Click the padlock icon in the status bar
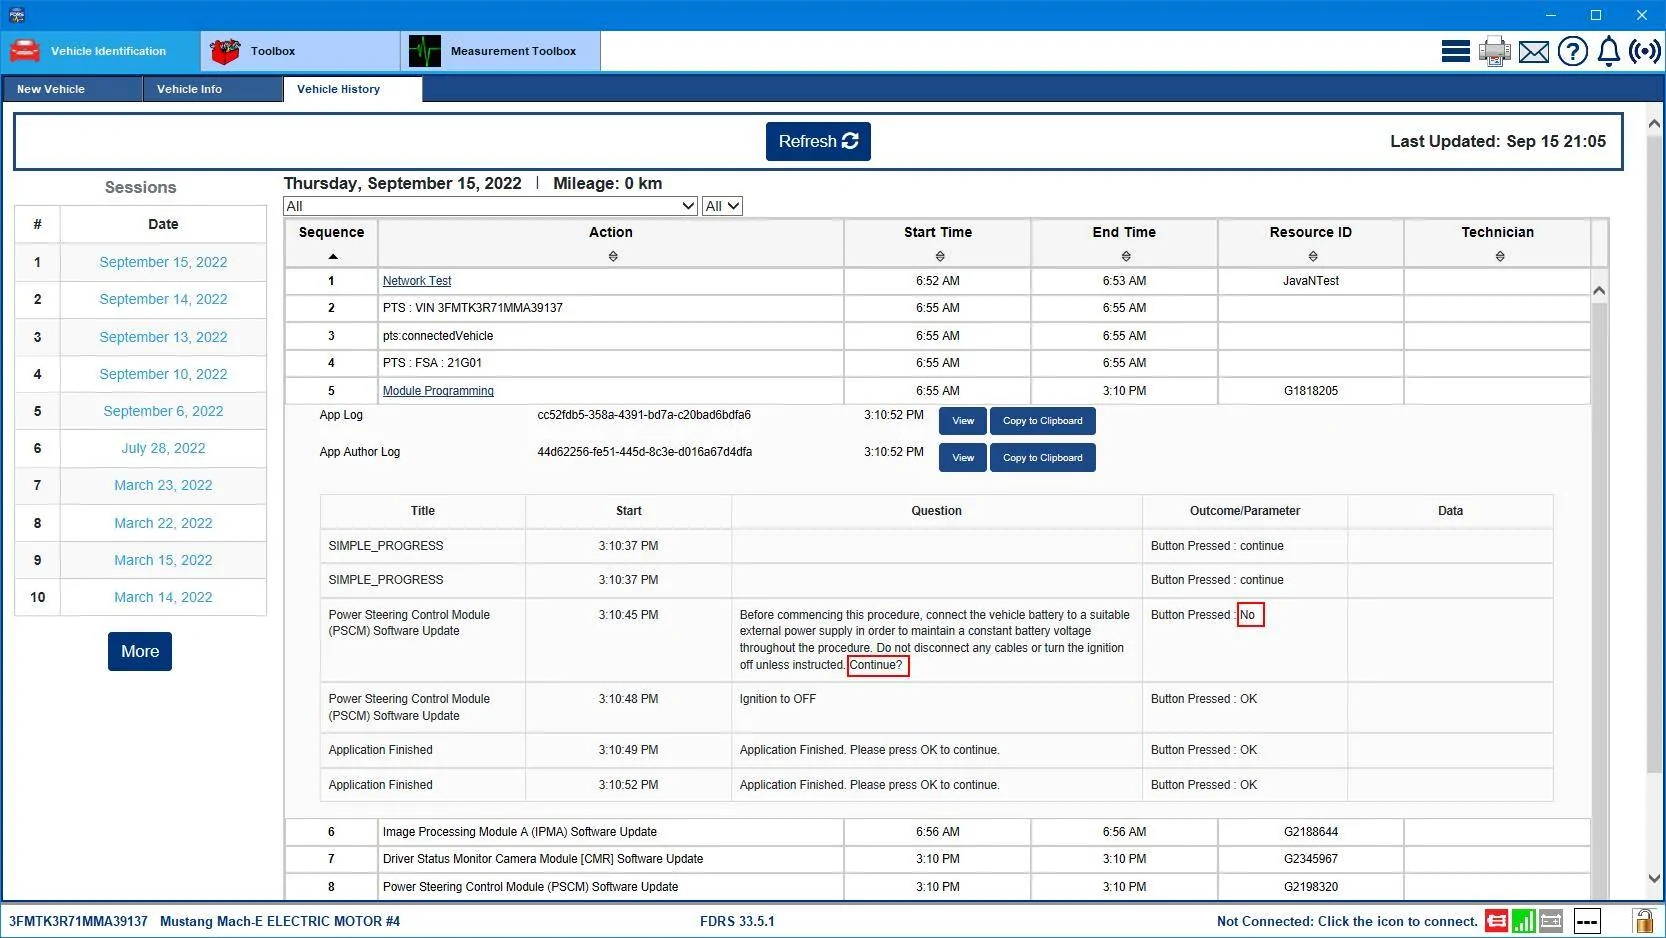The image size is (1666, 938). (x=1643, y=921)
